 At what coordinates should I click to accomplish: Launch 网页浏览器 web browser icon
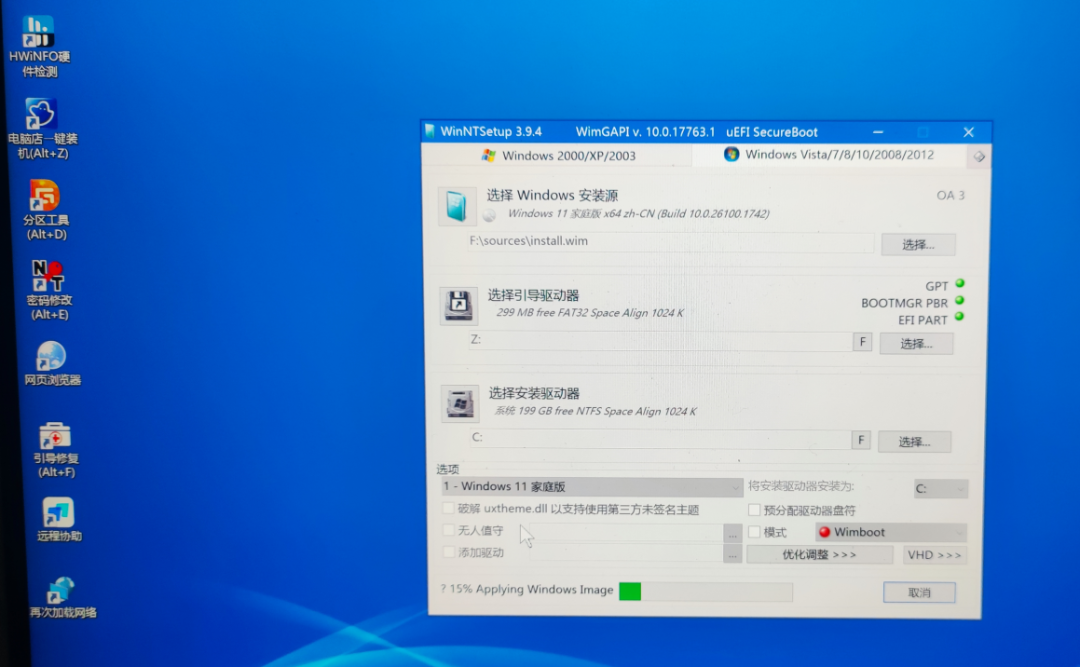pyautogui.click(x=51, y=356)
